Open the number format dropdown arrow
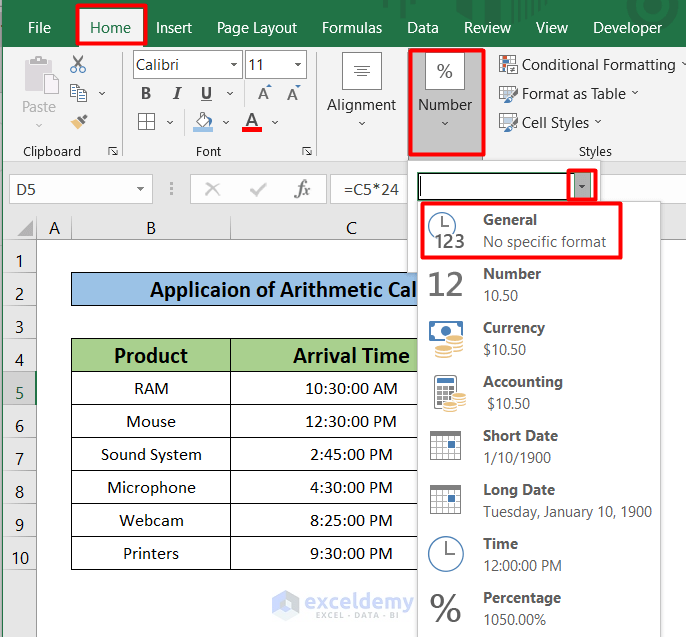 pyautogui.click(x=583, y=186)
